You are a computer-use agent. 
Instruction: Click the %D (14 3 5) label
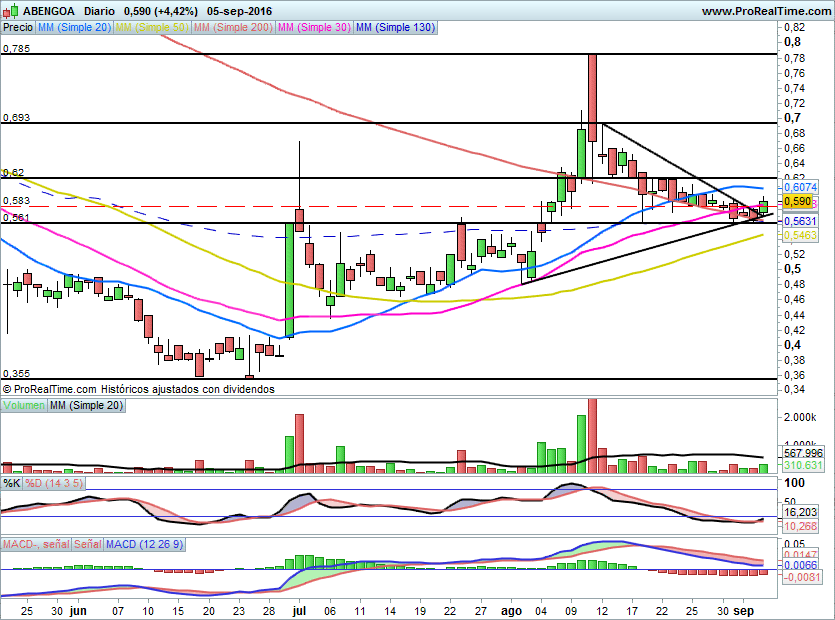[x=54, y=483]
